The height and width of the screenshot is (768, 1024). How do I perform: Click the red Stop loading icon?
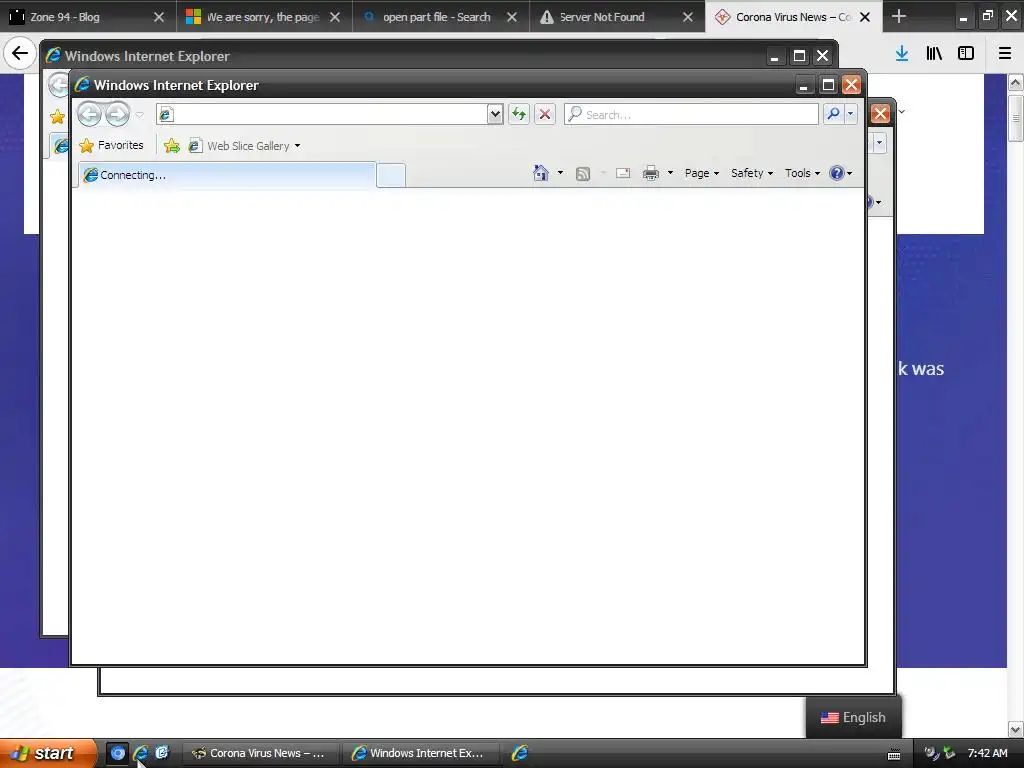[x=545, y=114]
